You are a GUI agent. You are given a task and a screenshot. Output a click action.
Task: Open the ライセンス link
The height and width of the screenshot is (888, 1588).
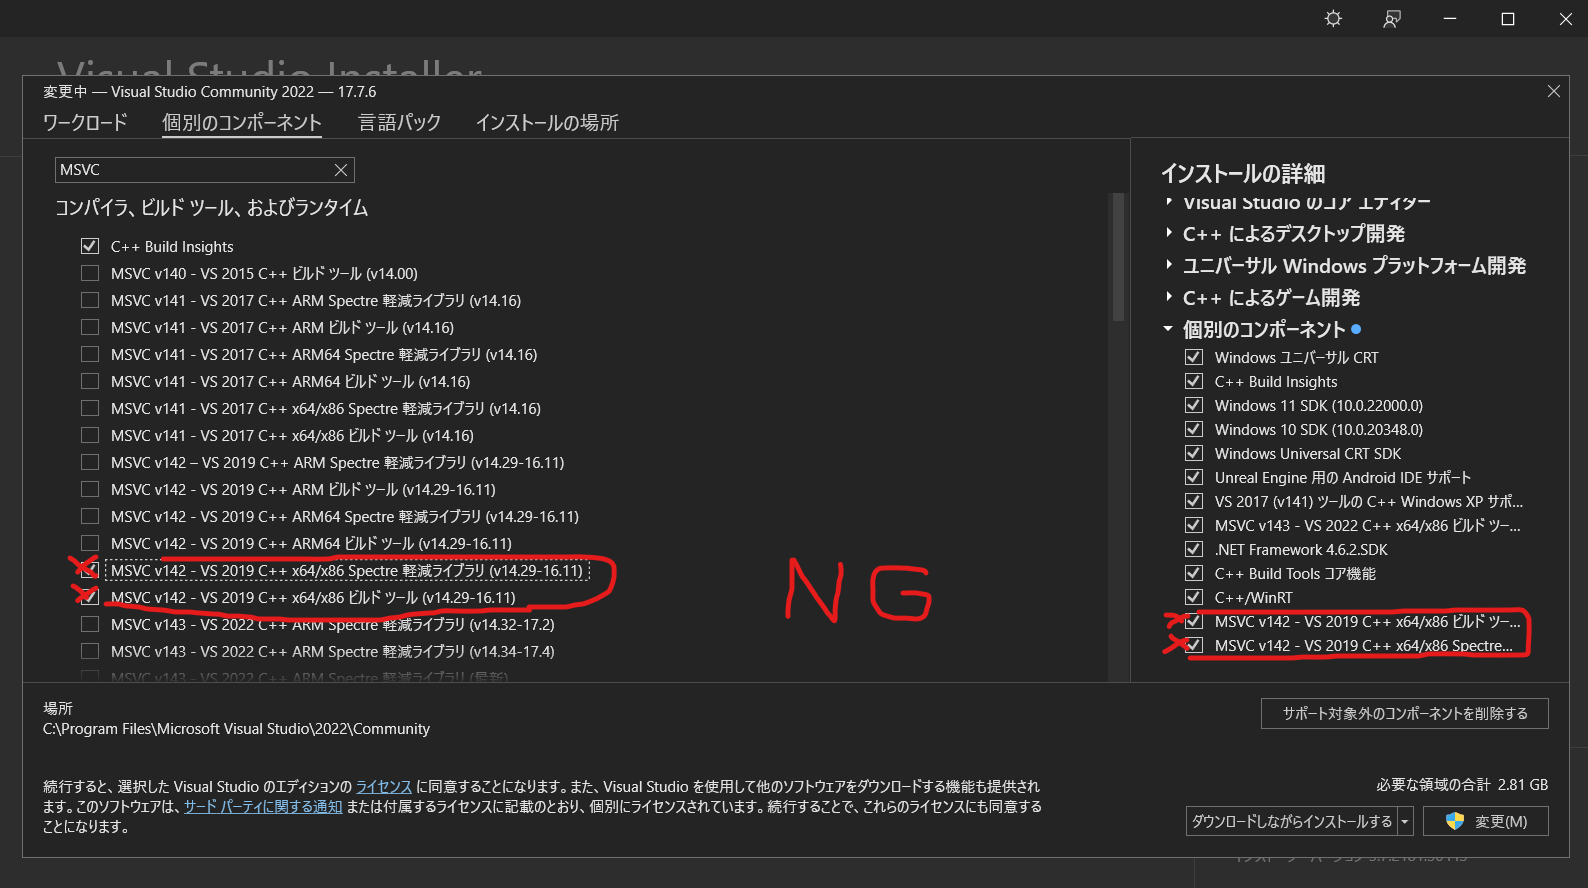point(384,786)
